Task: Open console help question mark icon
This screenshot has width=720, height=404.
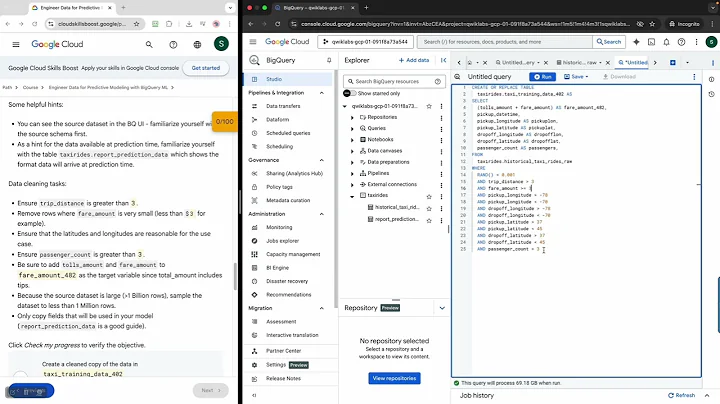Action: [x=681, y=42]
